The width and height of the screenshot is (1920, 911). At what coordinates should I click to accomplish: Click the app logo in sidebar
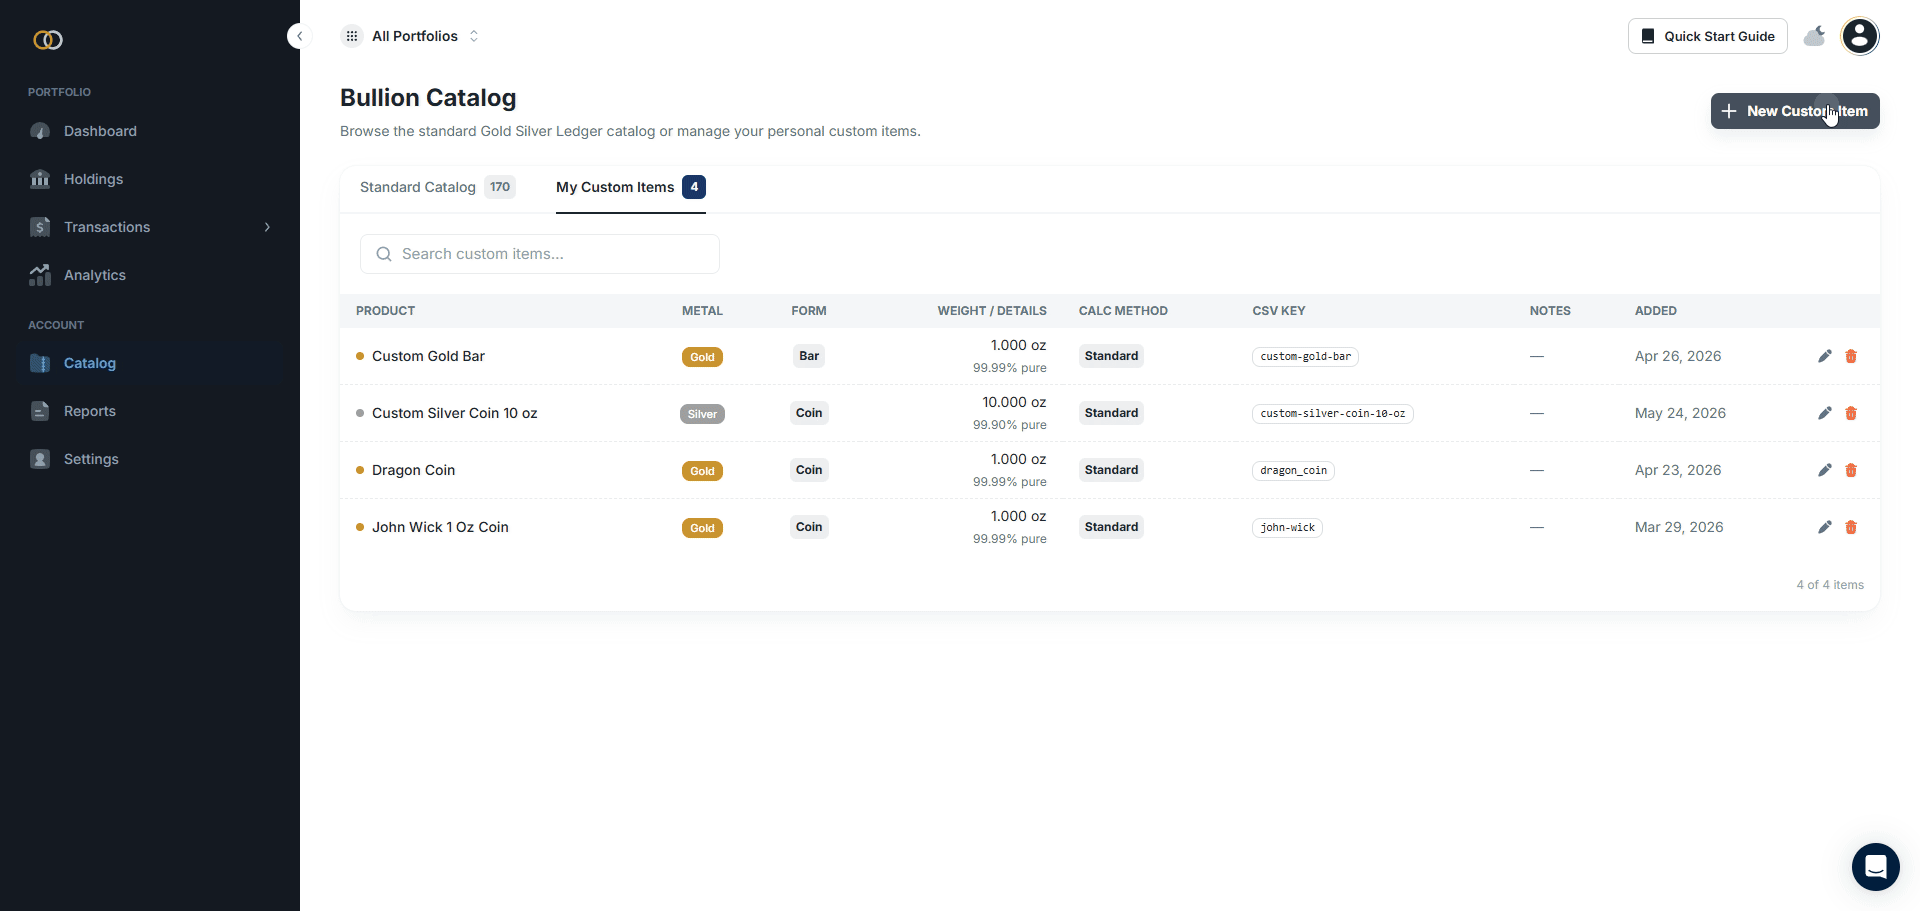click(48, 40)
